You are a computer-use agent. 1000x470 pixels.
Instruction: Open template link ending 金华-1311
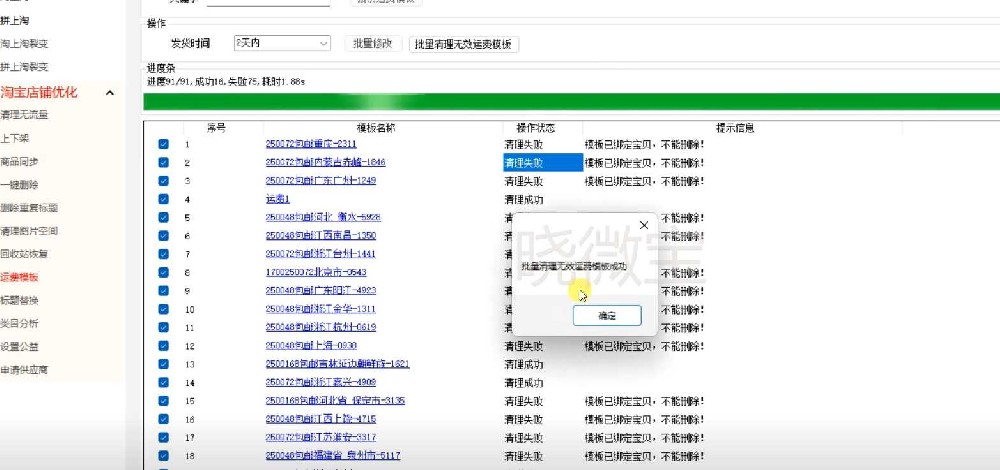tap(321, 309)
